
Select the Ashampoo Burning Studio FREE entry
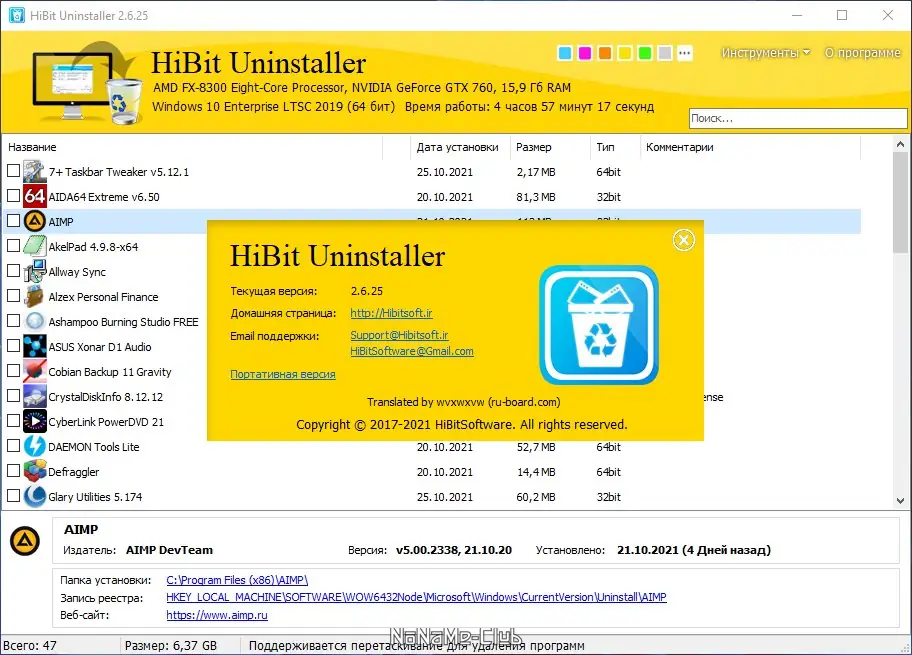123,322
